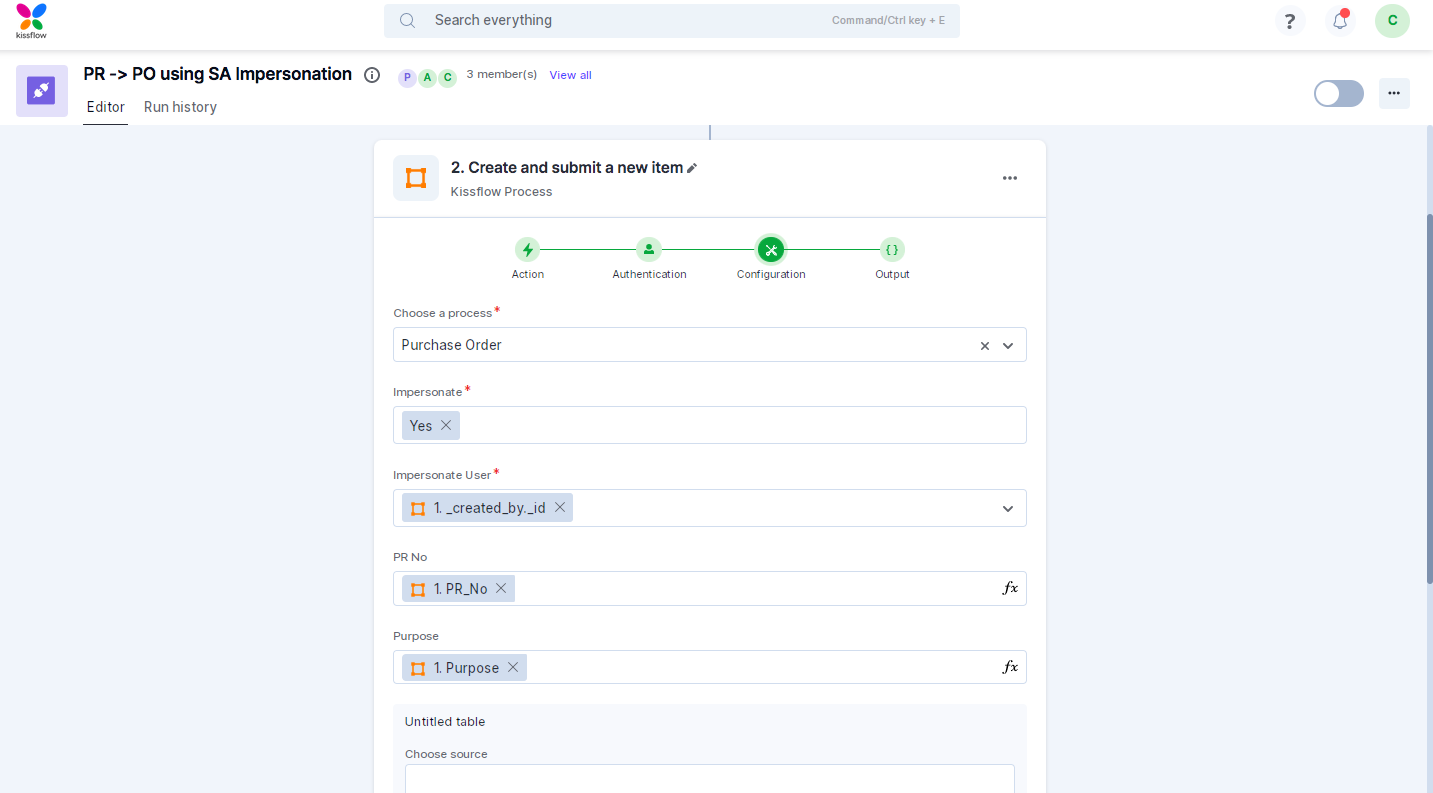This screenshot has width=1433, height=793.
Task: Edit the step name pencil icon
Action: tap(692, 168)
